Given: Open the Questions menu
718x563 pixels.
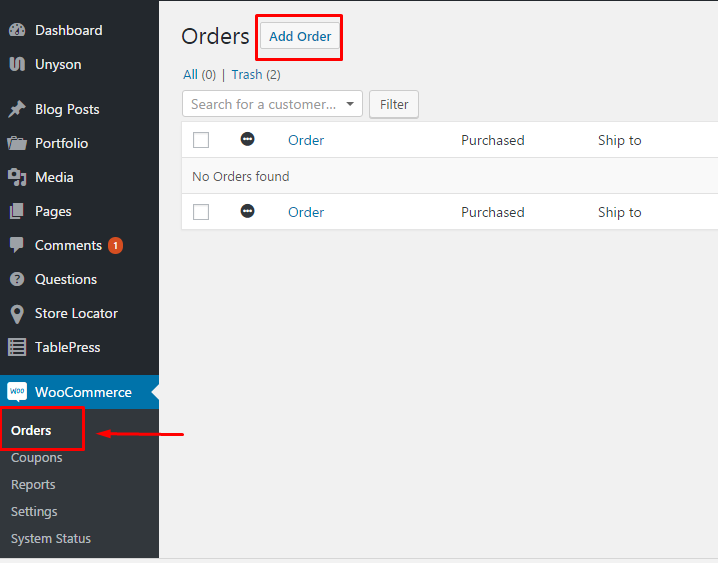Looking at the screenshot, I should [x=79, y=279].
